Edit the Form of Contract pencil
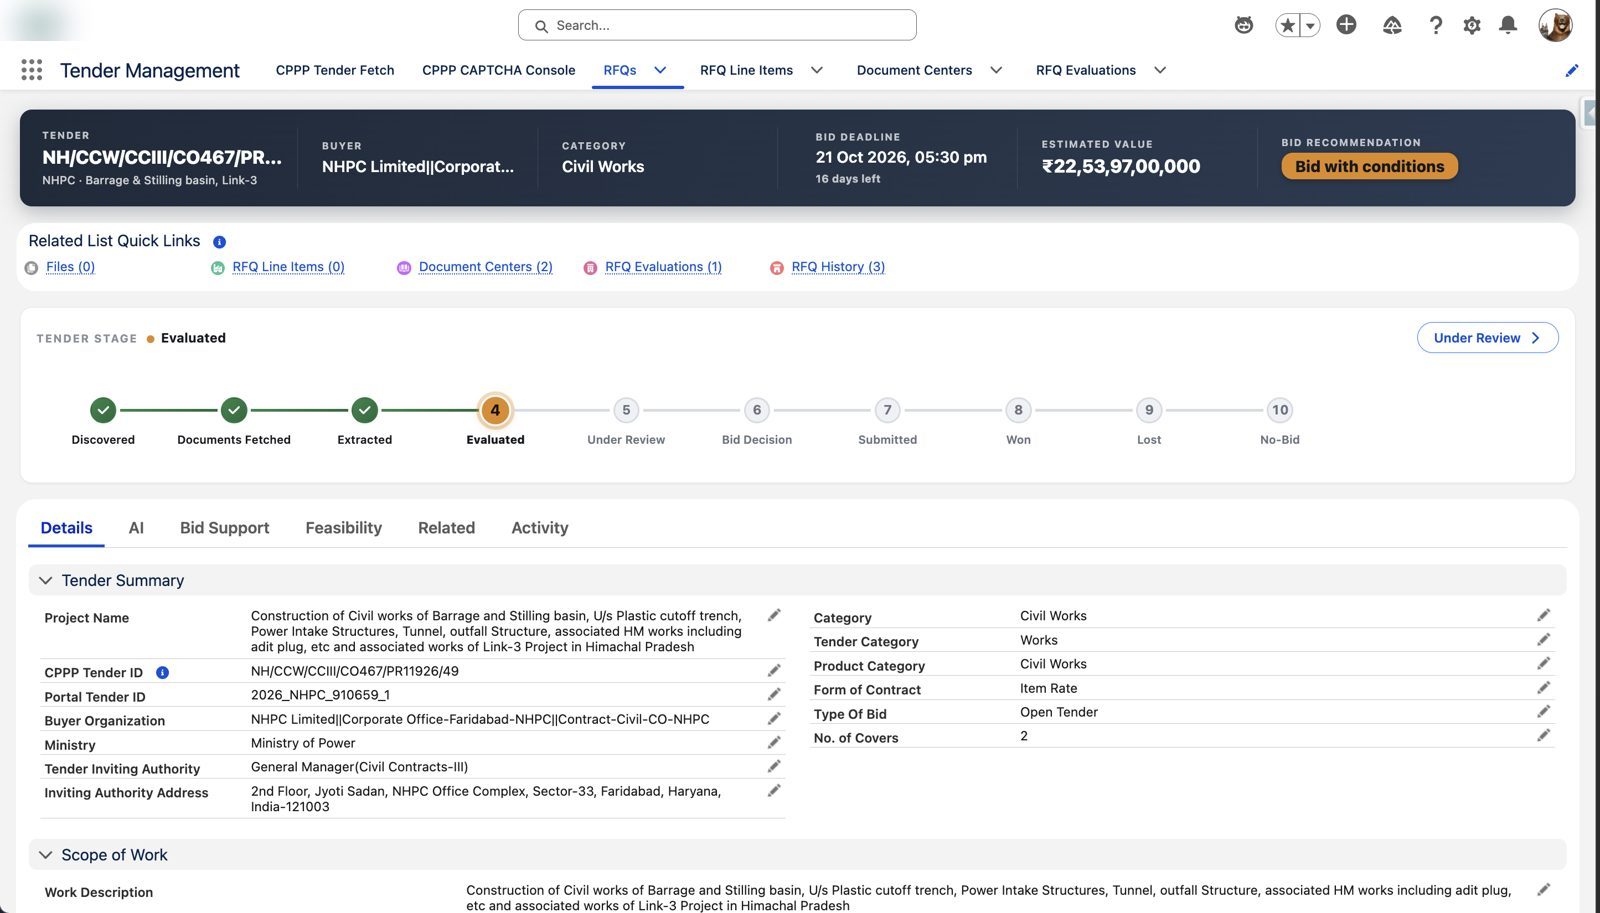 coord(1543,688)
